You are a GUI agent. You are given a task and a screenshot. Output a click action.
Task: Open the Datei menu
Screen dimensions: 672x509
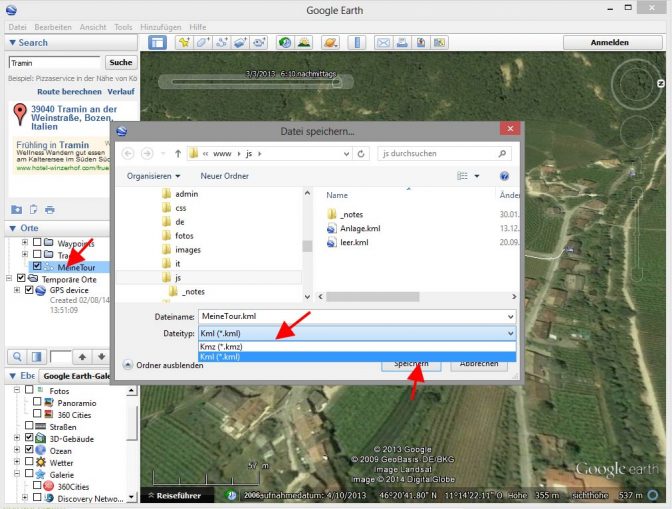point(18,27)
